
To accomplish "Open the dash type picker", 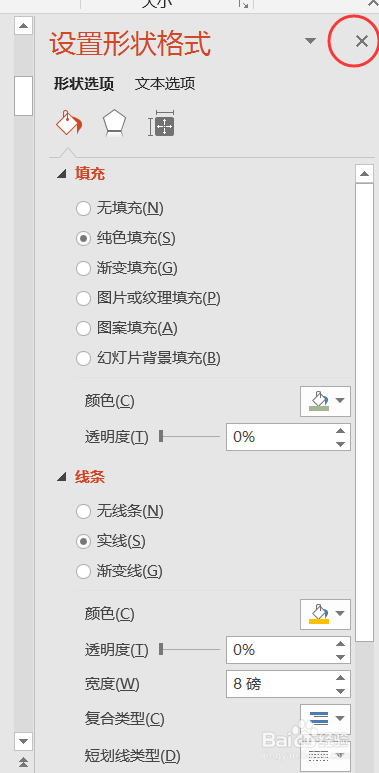I will click(x=325, y=754).
